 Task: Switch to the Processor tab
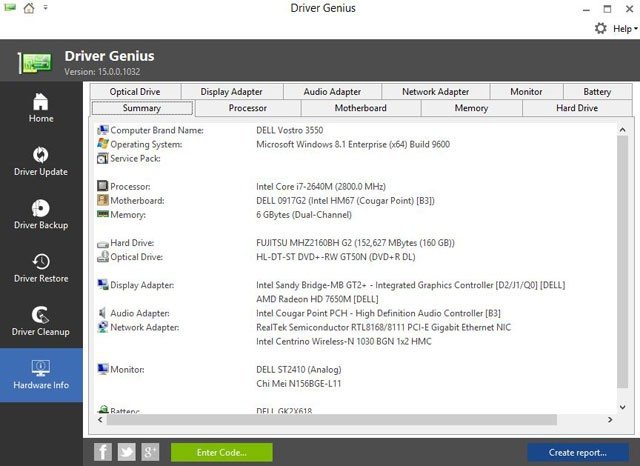coord(248,108)
